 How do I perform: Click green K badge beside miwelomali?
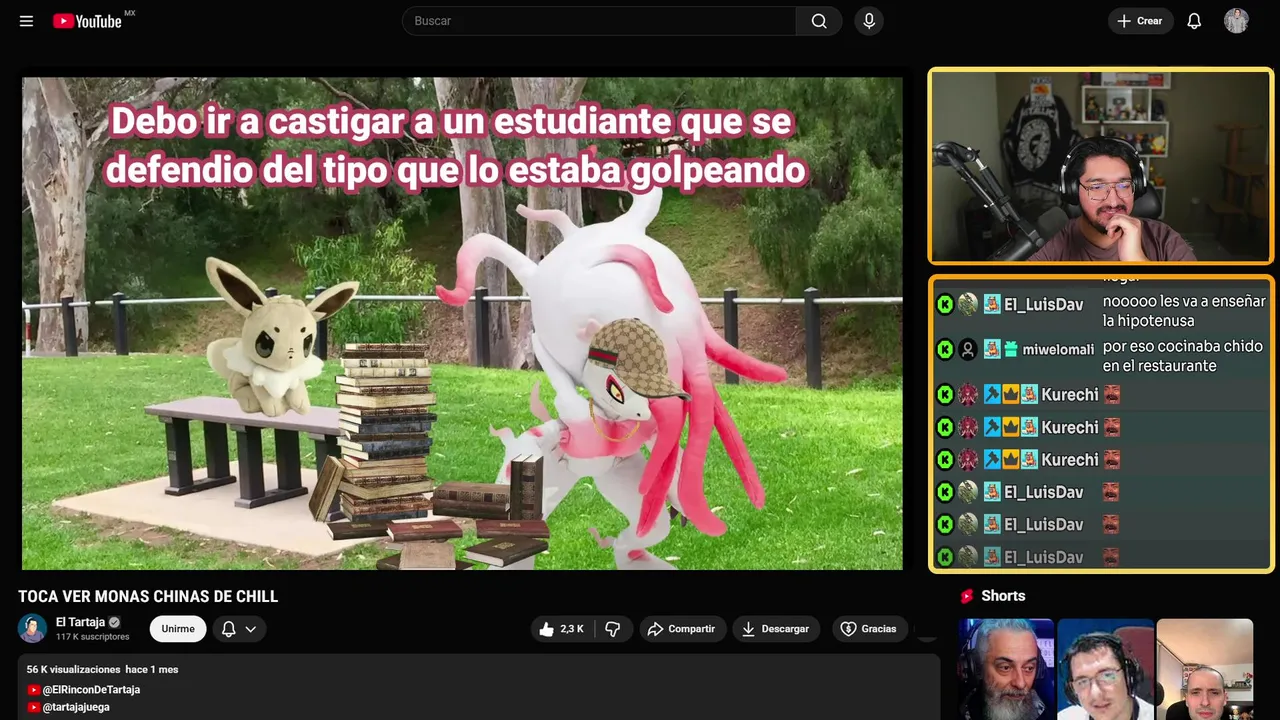point(945,349)
